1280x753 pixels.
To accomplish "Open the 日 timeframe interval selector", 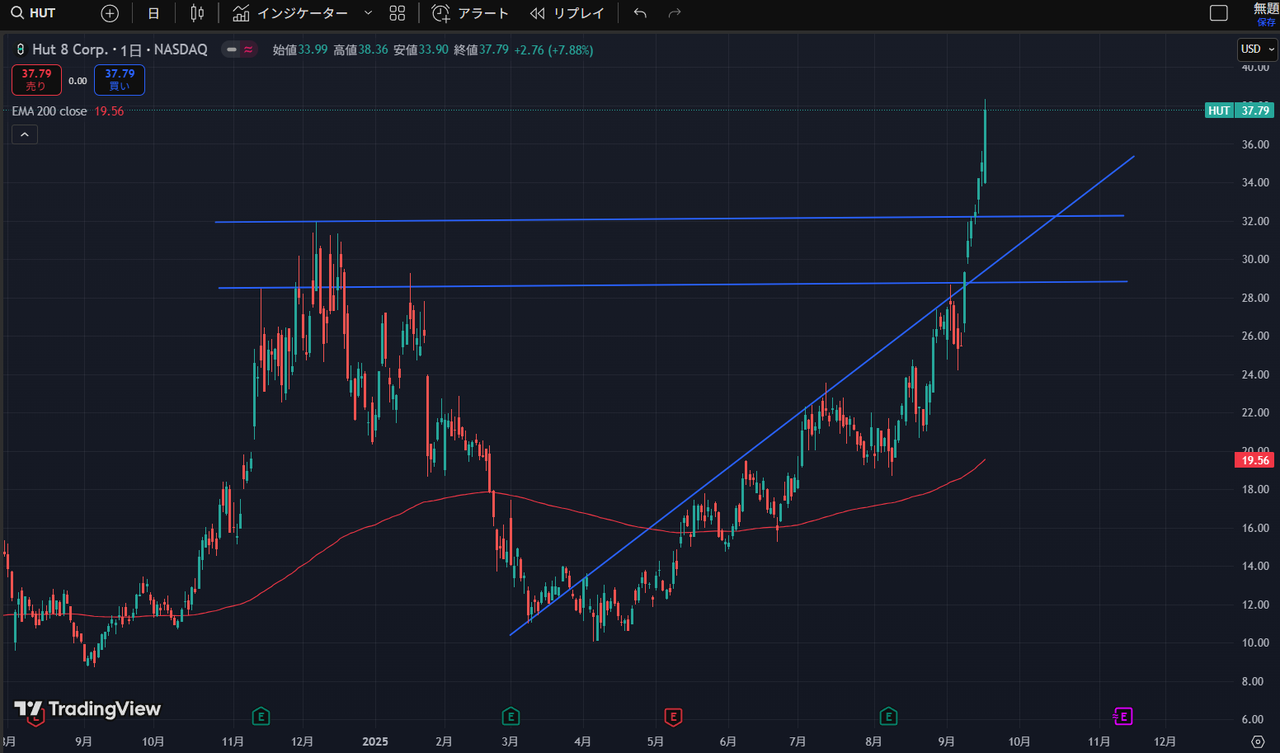I will click(x=153, y=13).
